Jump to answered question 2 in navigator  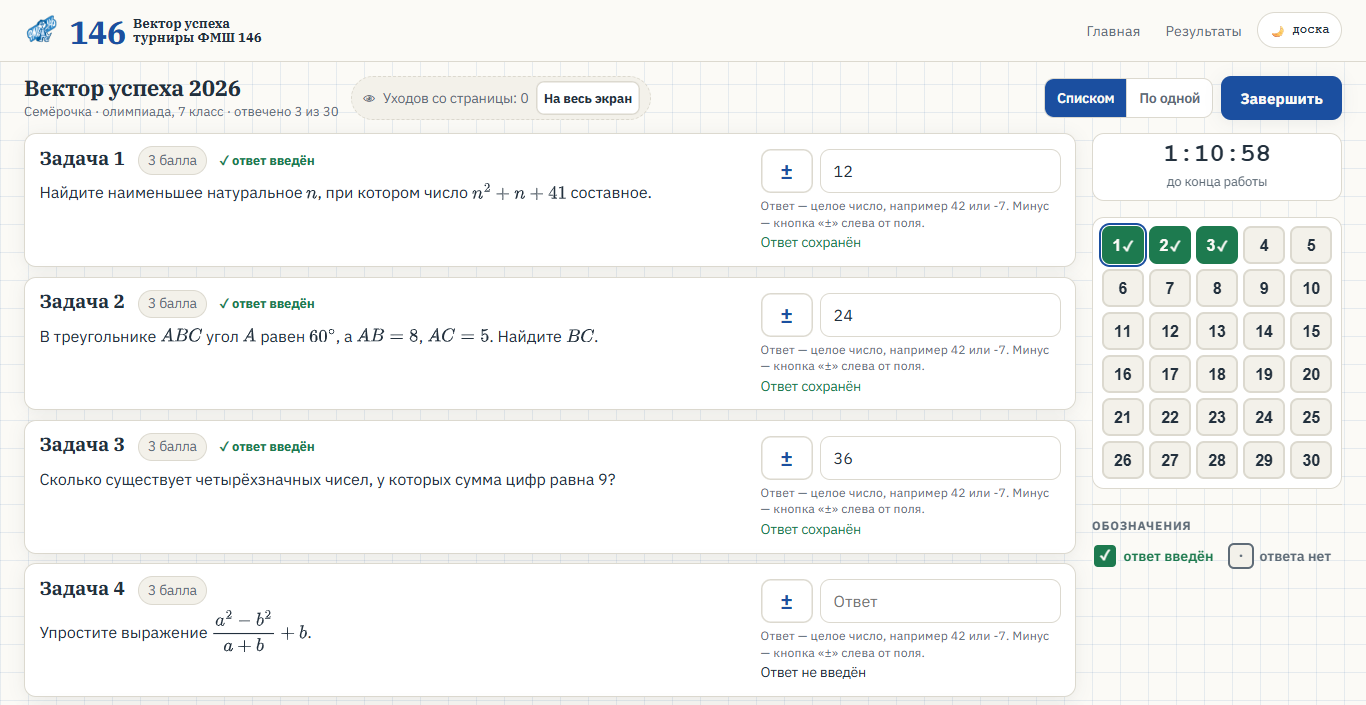pos(1170,245)
